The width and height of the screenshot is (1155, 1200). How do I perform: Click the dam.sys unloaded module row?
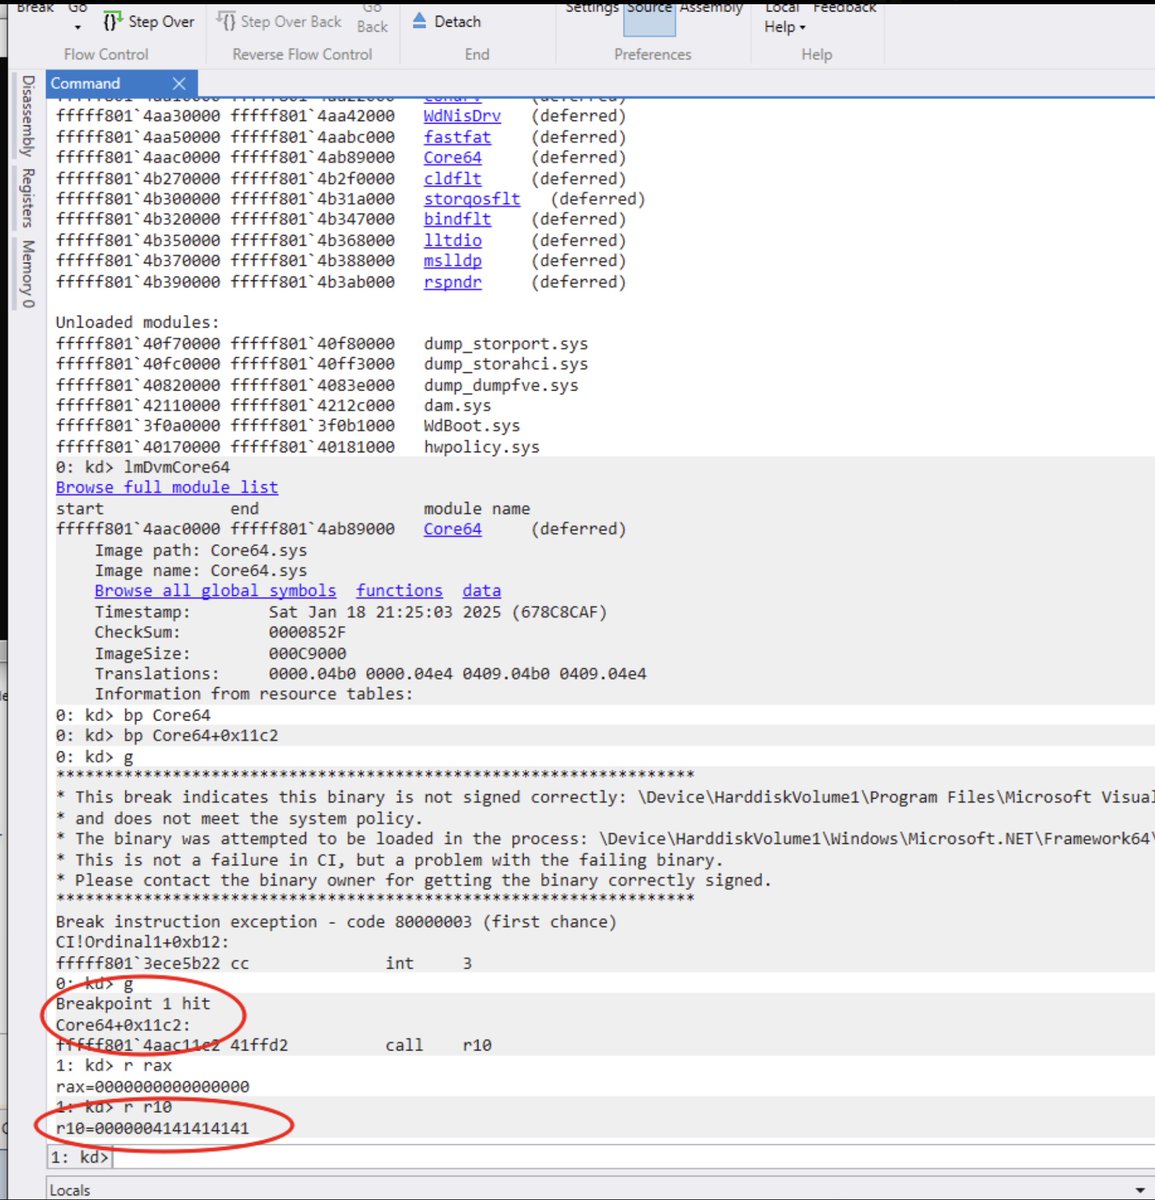(273, 406)
